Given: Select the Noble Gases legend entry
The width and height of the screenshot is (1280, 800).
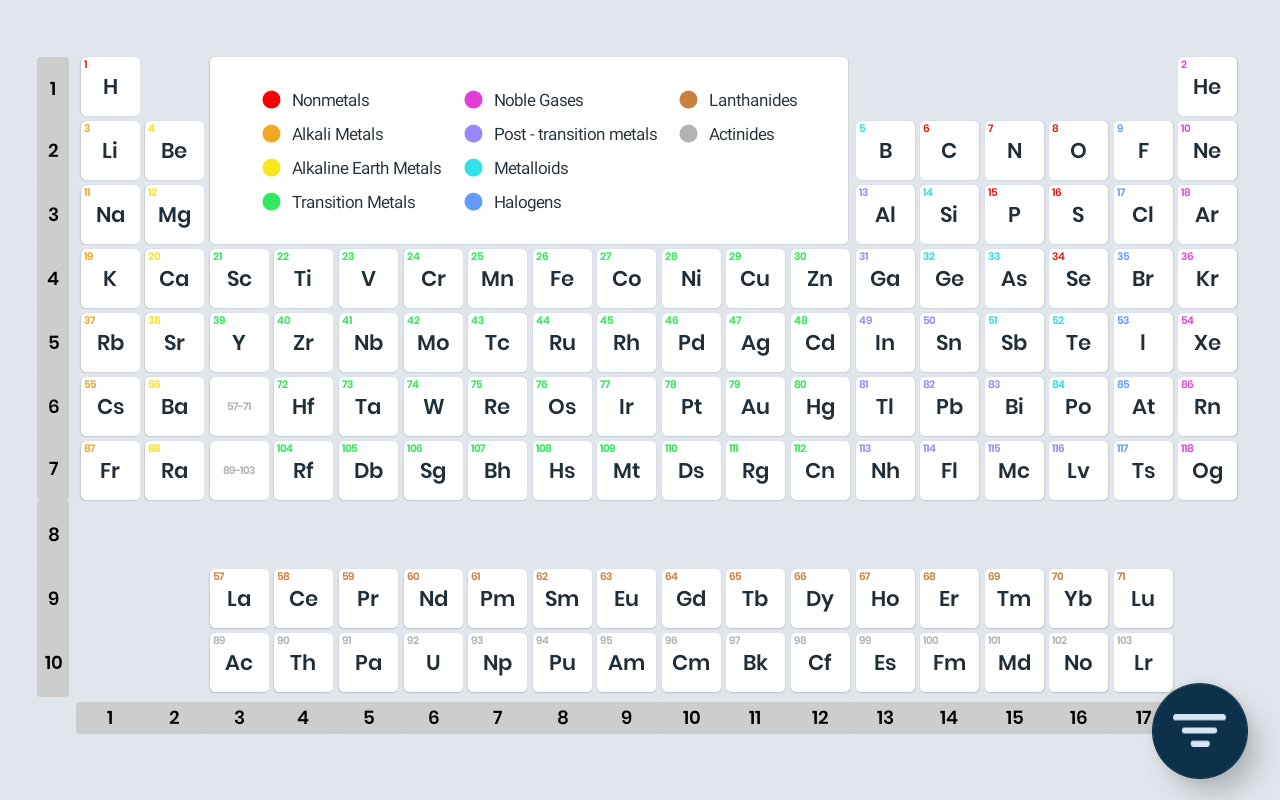Looking at the screenshot, I should coord(538,100).
